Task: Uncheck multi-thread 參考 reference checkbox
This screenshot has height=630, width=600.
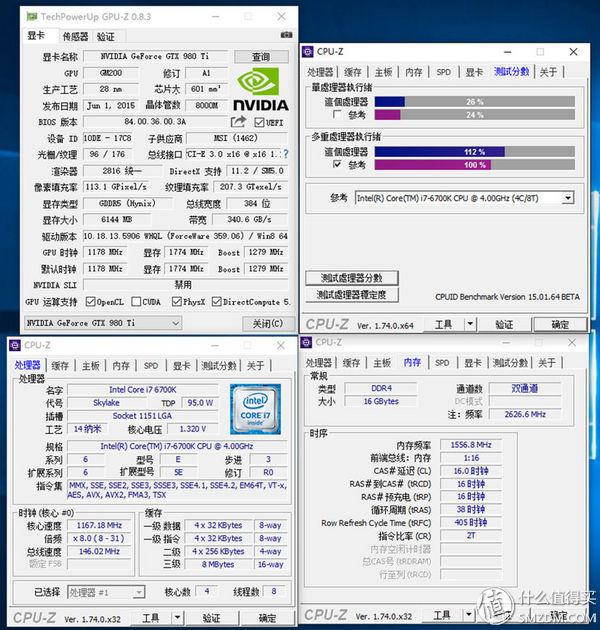Action: tap(337, 164)
